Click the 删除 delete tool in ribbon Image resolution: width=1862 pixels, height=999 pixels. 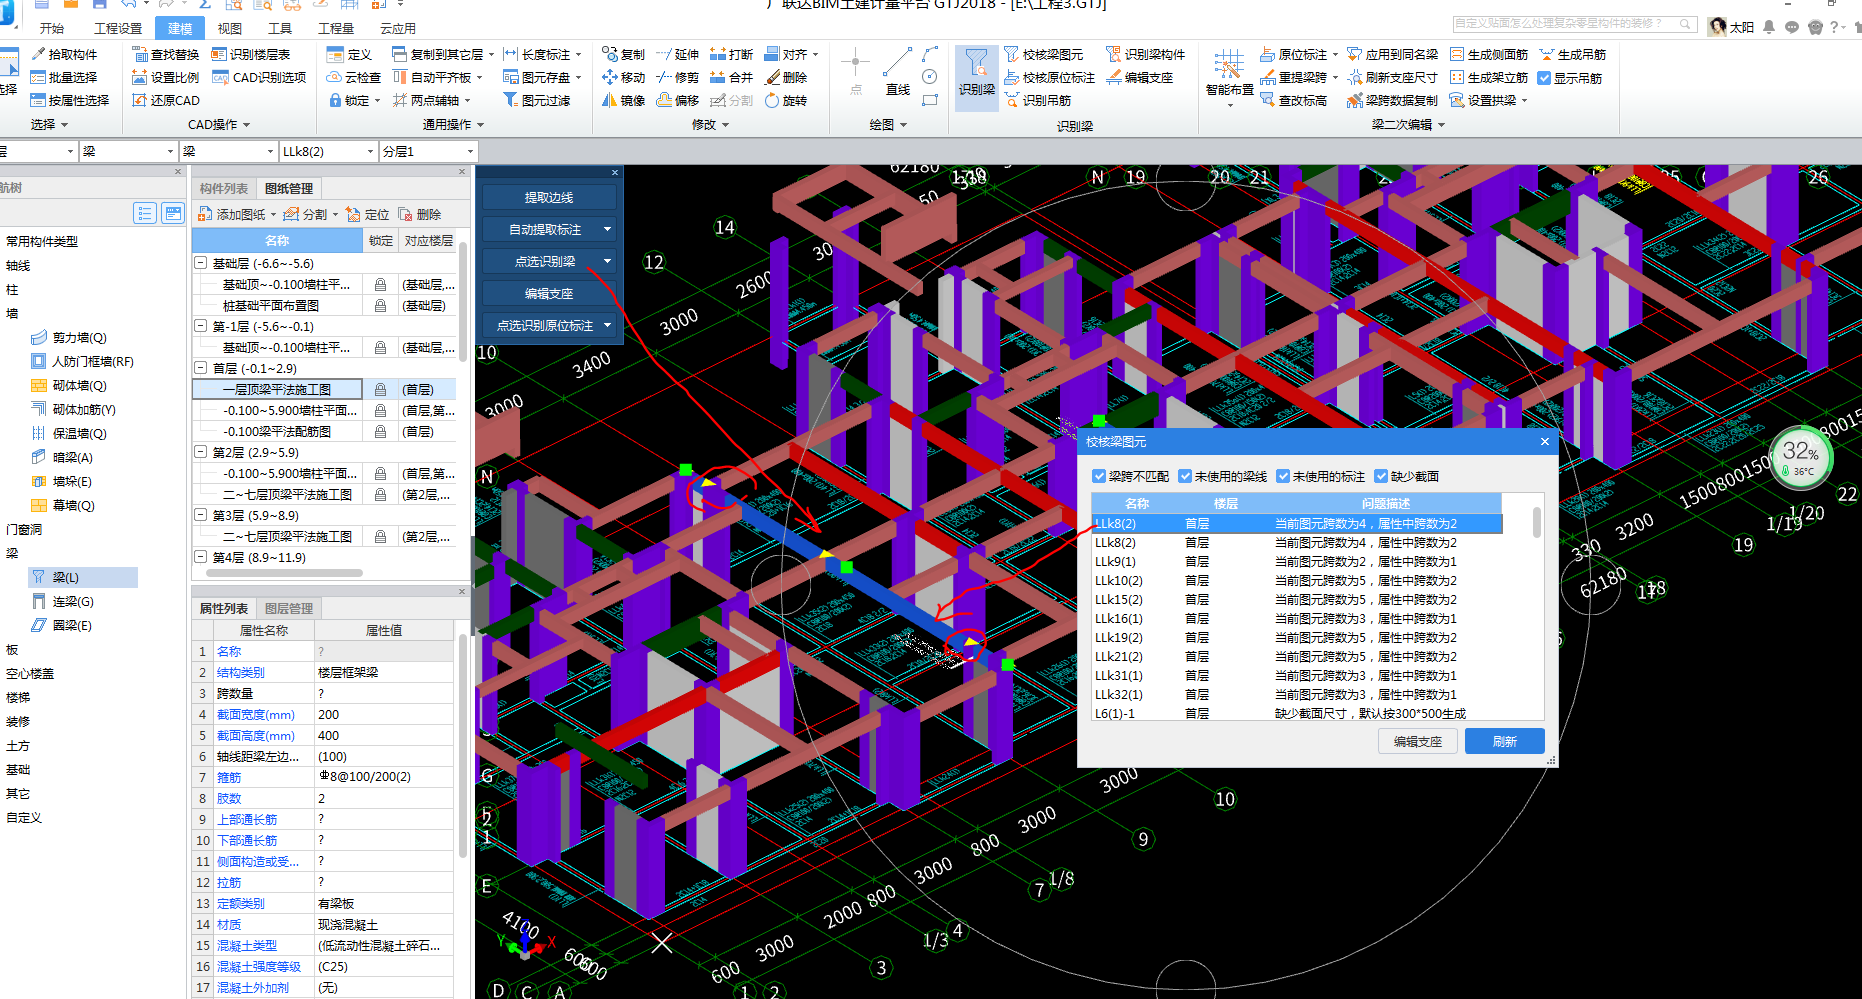[786, 77]
